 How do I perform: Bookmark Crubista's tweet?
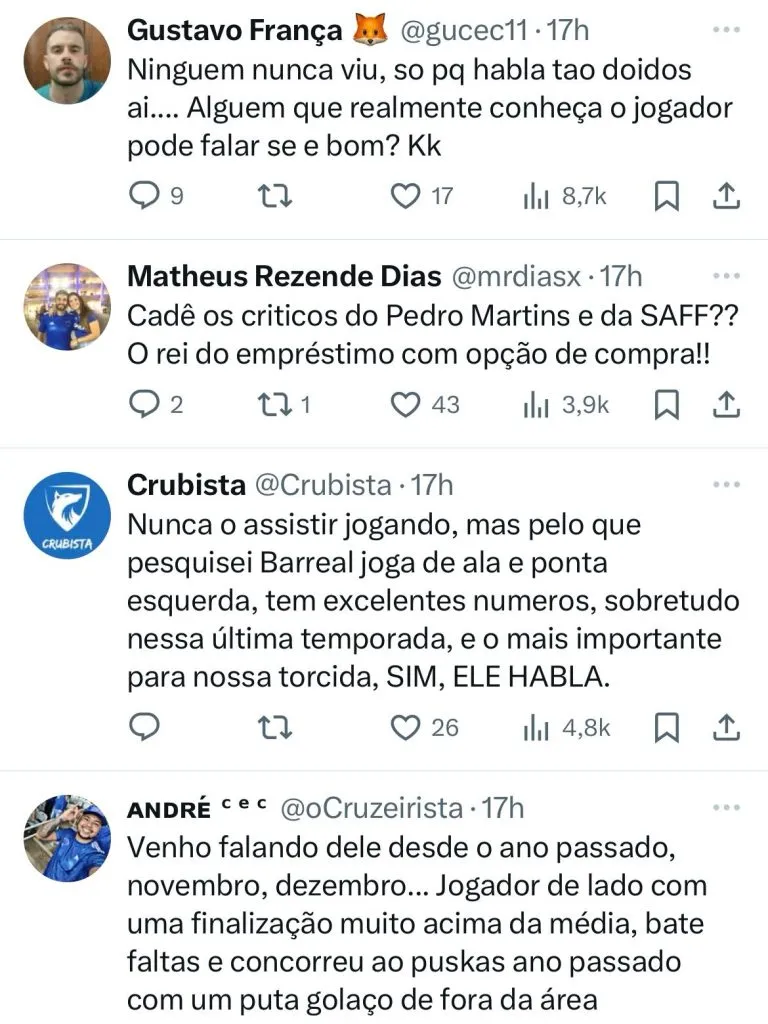tap(666, 727)
